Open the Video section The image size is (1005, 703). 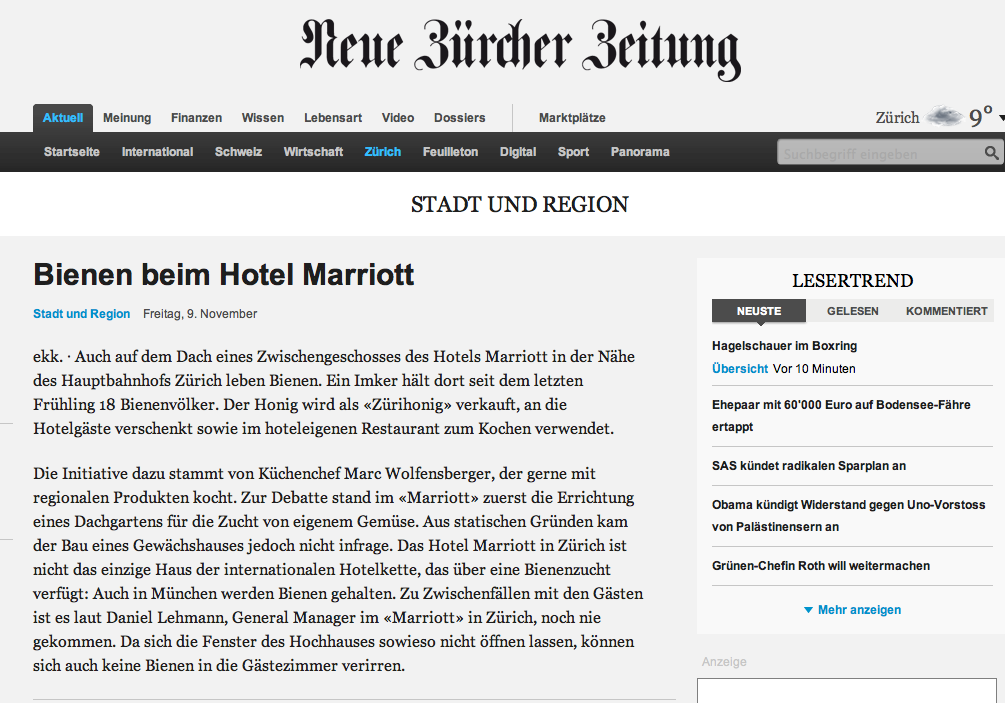[x=398, y=118]
